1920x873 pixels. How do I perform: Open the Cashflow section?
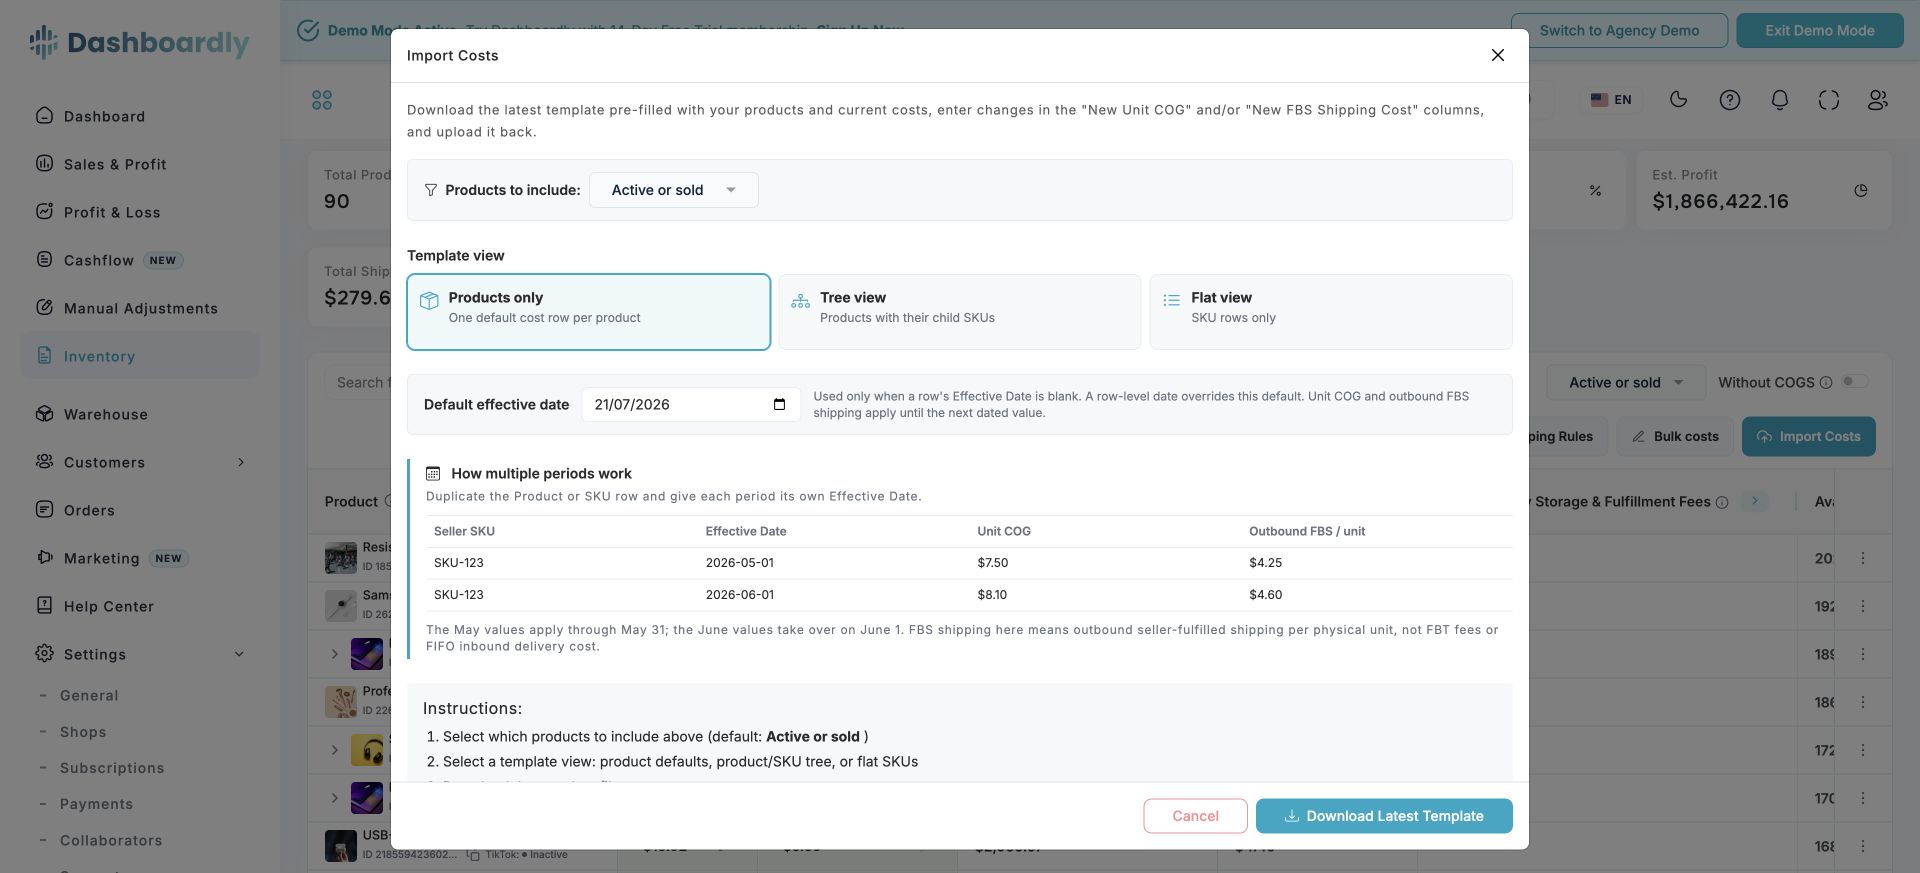99,260
